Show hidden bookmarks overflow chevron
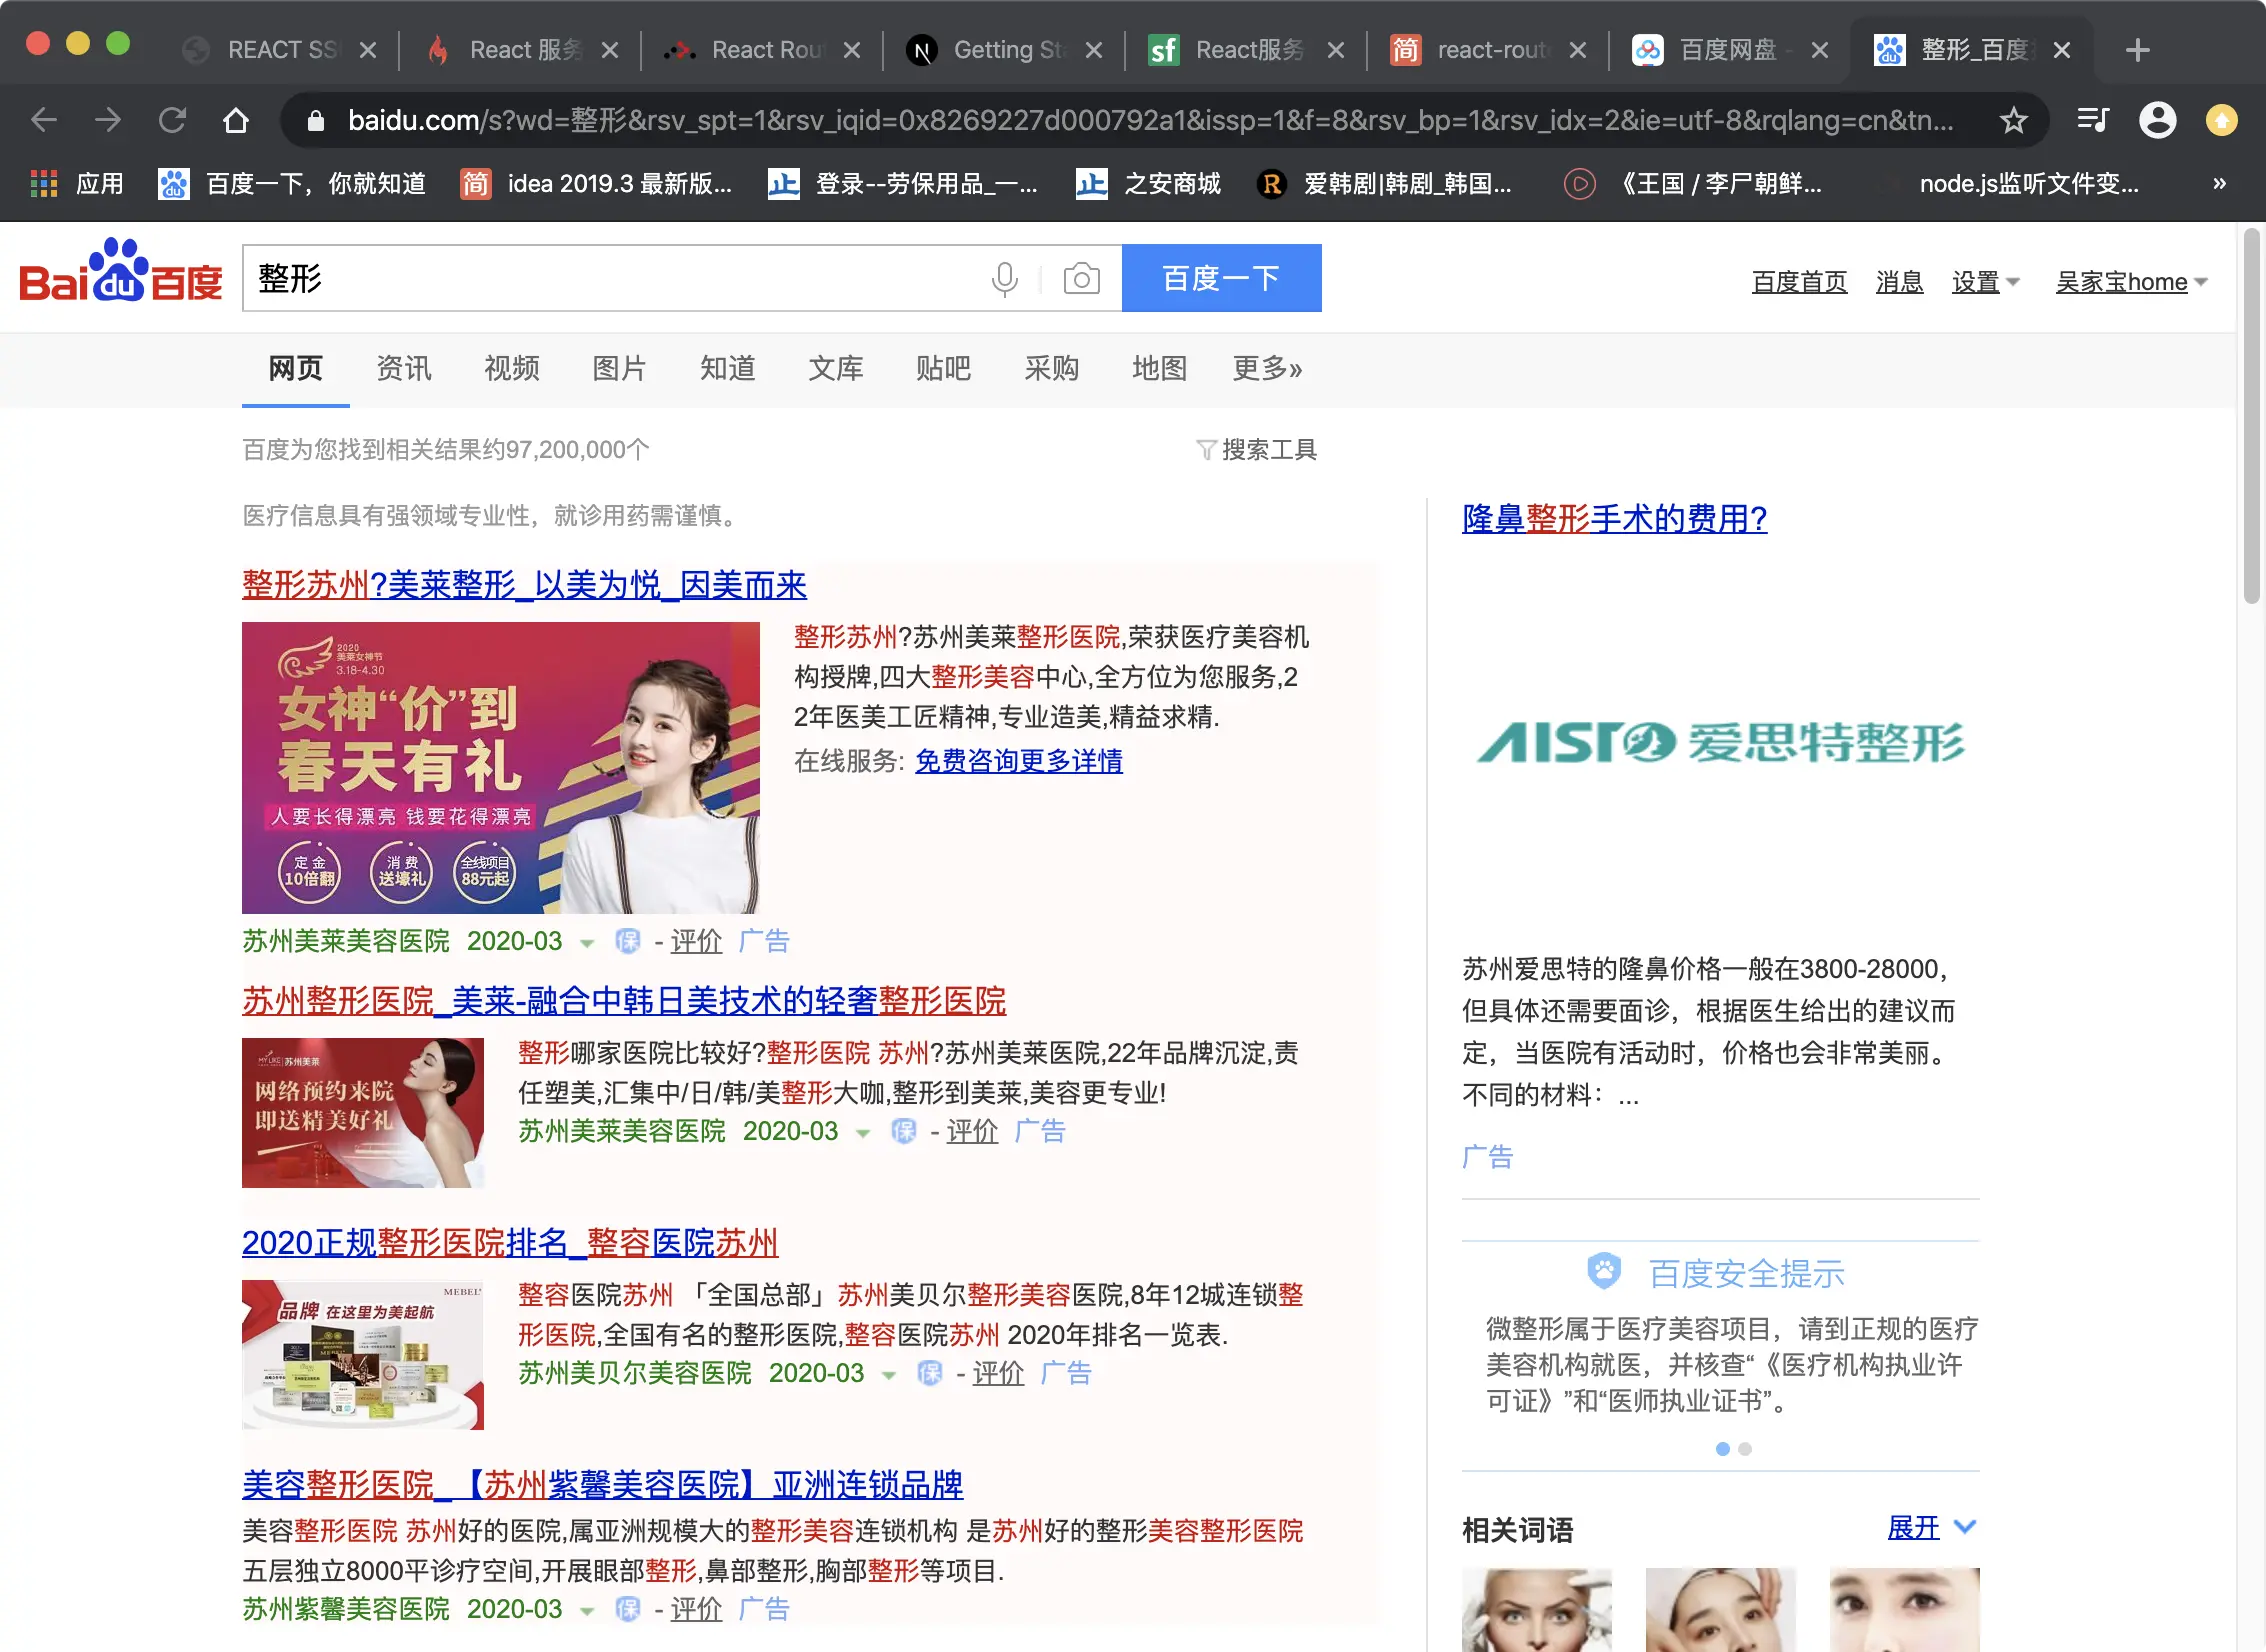The image size is (2266, 1652). [x=2219, y=184]
